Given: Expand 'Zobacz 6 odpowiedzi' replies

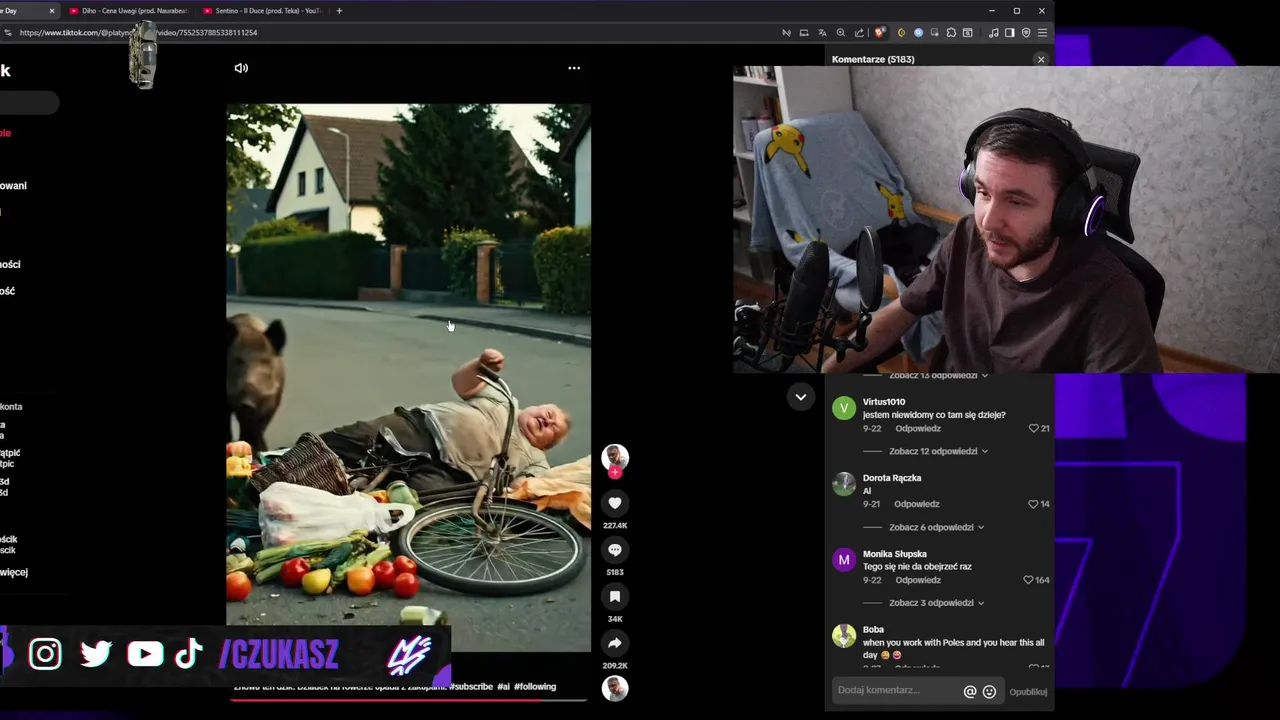Looking at the screenshot, I should [936, 527].
